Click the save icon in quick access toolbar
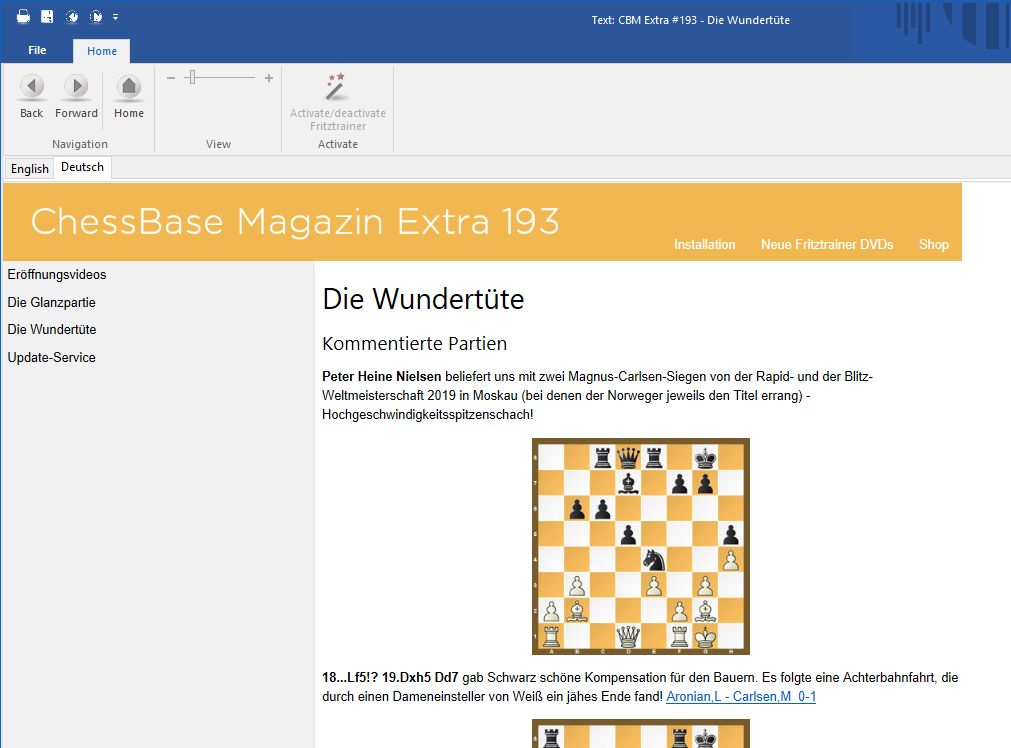 (x=47, y=17)
